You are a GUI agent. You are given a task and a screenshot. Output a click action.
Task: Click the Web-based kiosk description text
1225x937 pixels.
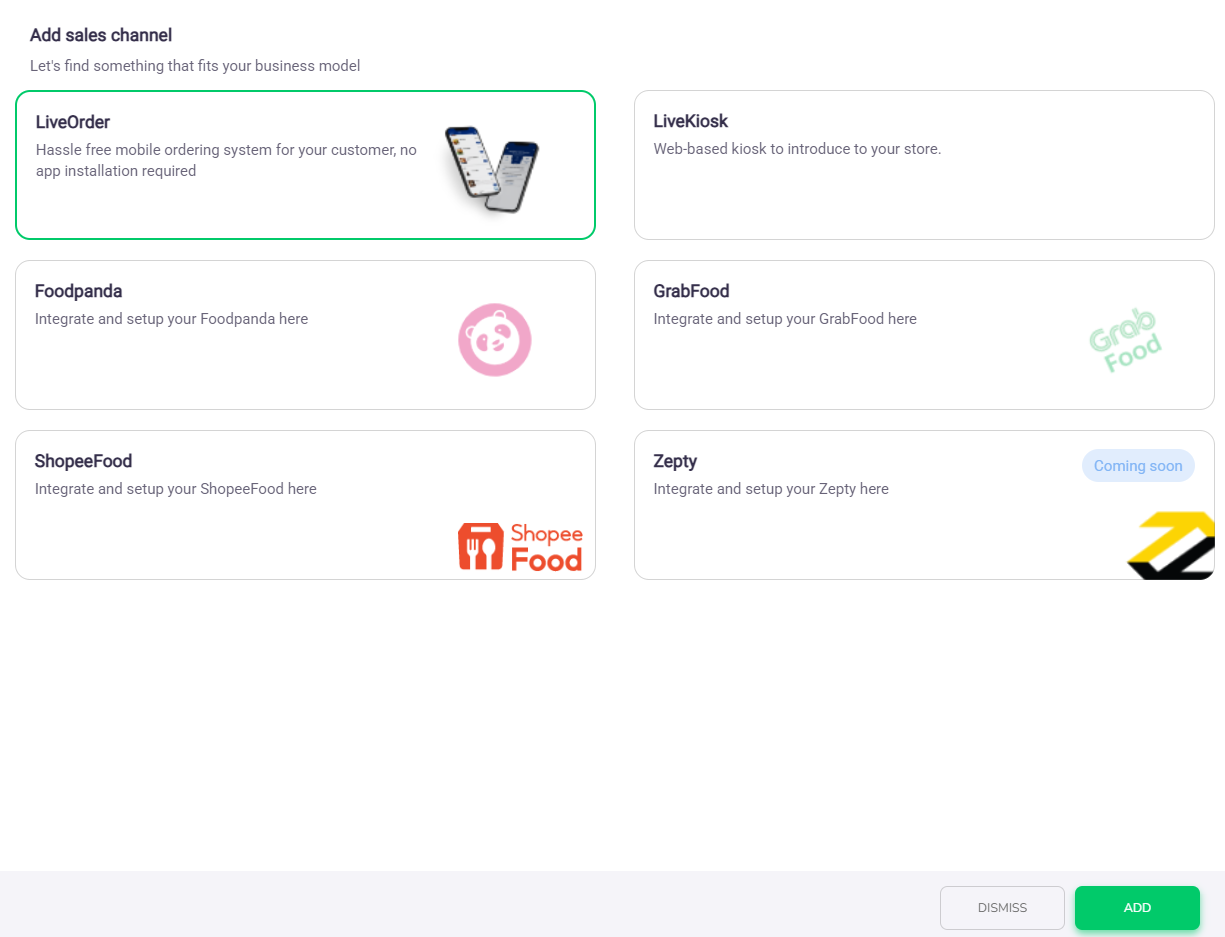pos(797,149)
